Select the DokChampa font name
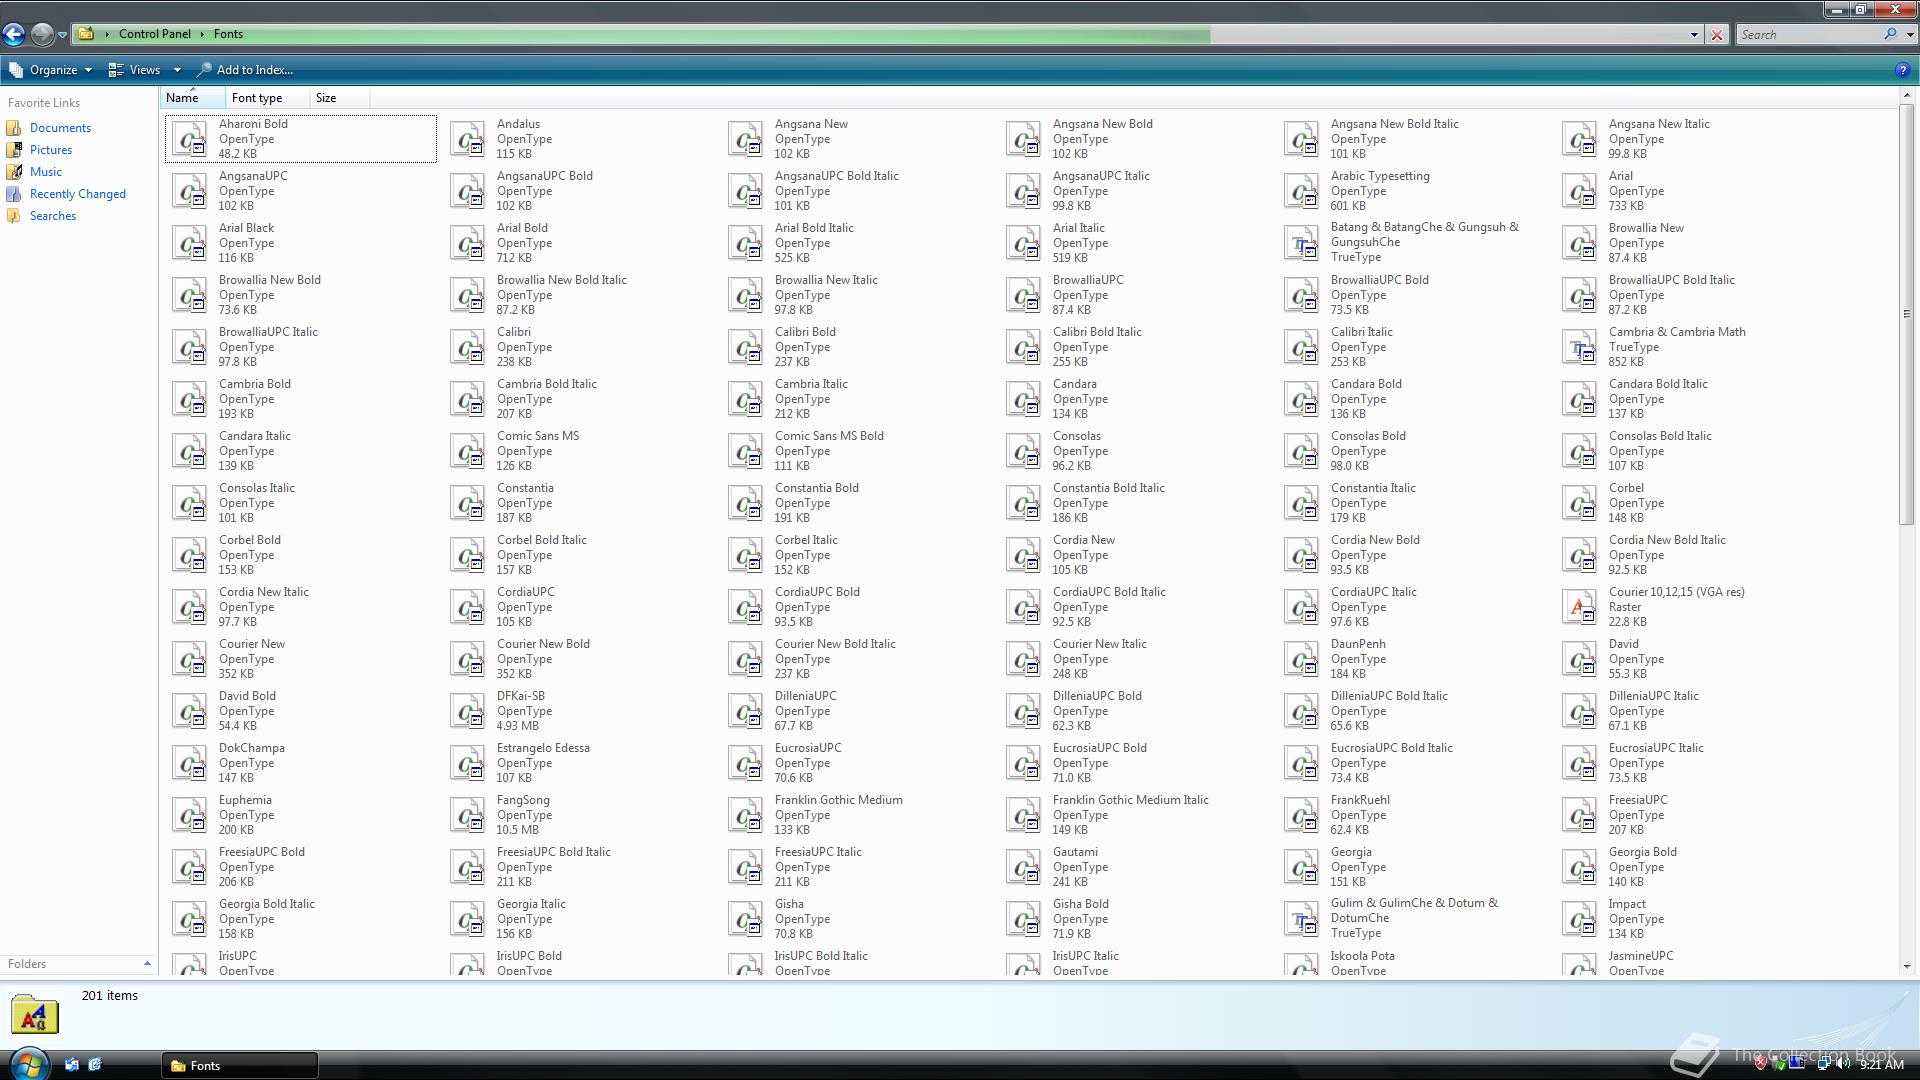Image resolution: width=1920 pixels, height=1080 pixels. pos(252,748)
